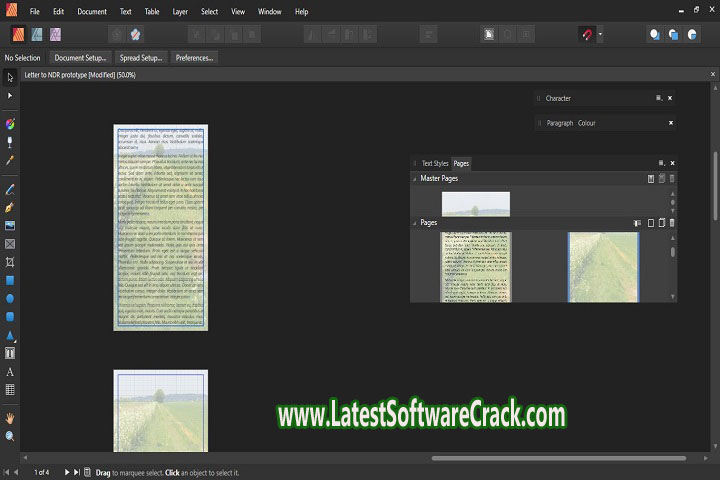Select the Node tool
Viewport: 720px width, 480px height.
[x=10, y=96]
